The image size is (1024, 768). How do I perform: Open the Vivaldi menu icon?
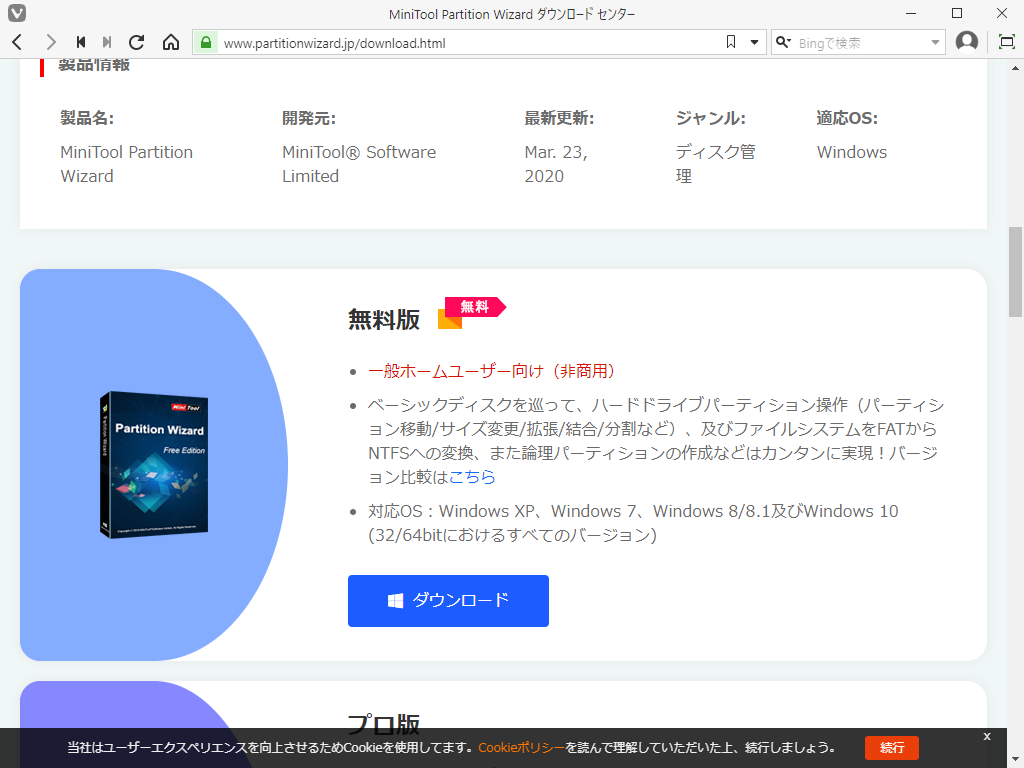[16, 13]
